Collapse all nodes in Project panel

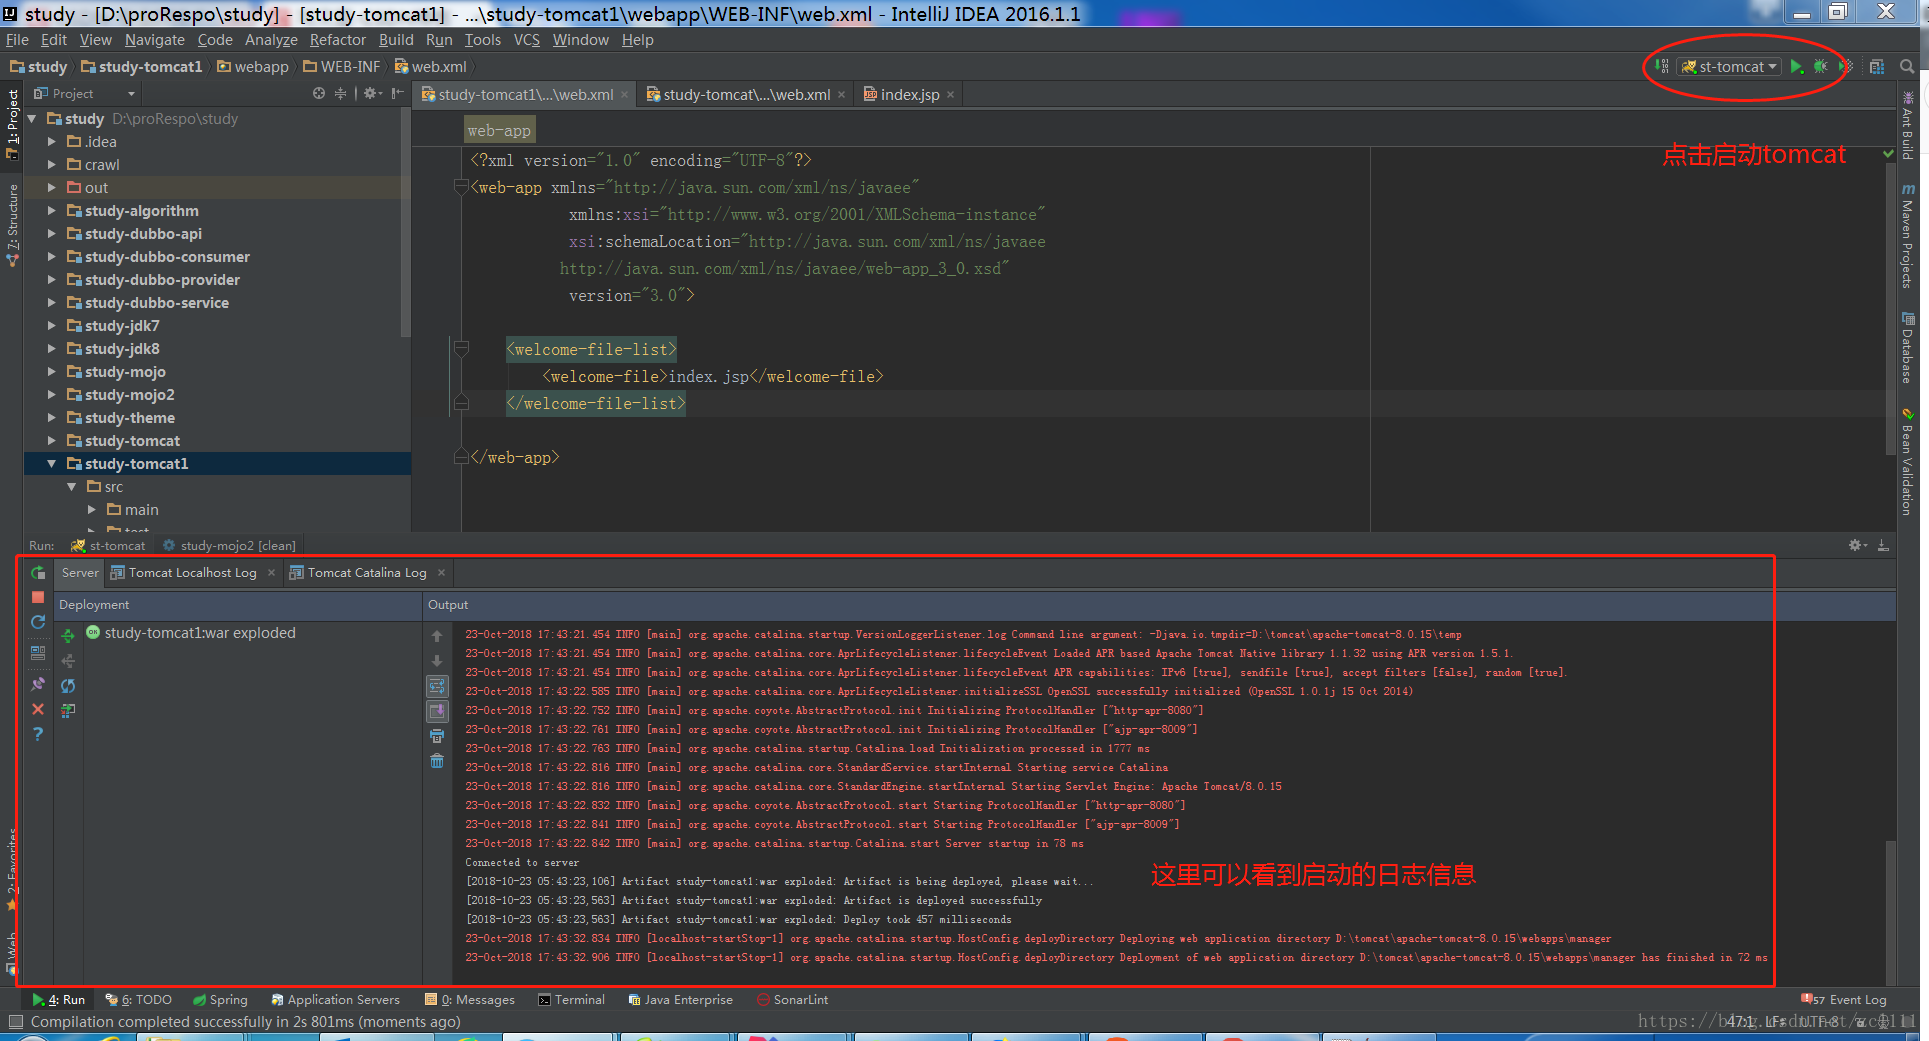point(340,93)
